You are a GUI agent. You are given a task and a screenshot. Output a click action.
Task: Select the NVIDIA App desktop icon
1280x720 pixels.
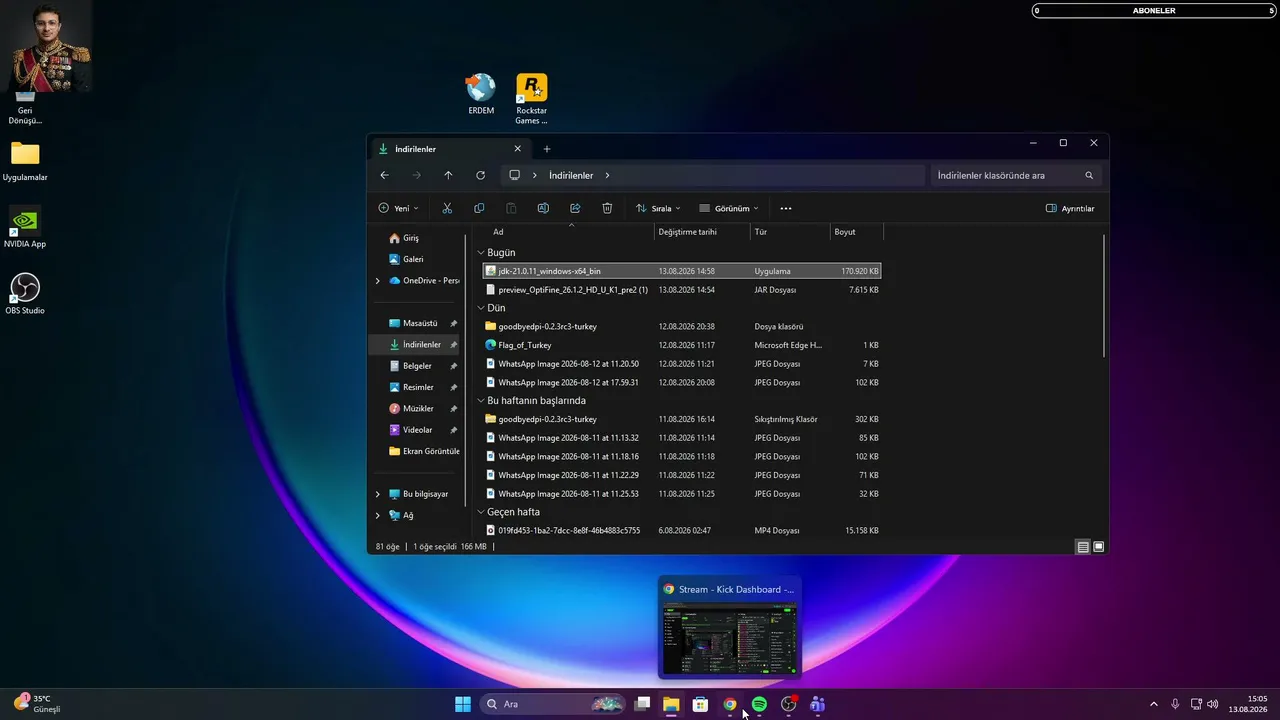click(25, 227)
